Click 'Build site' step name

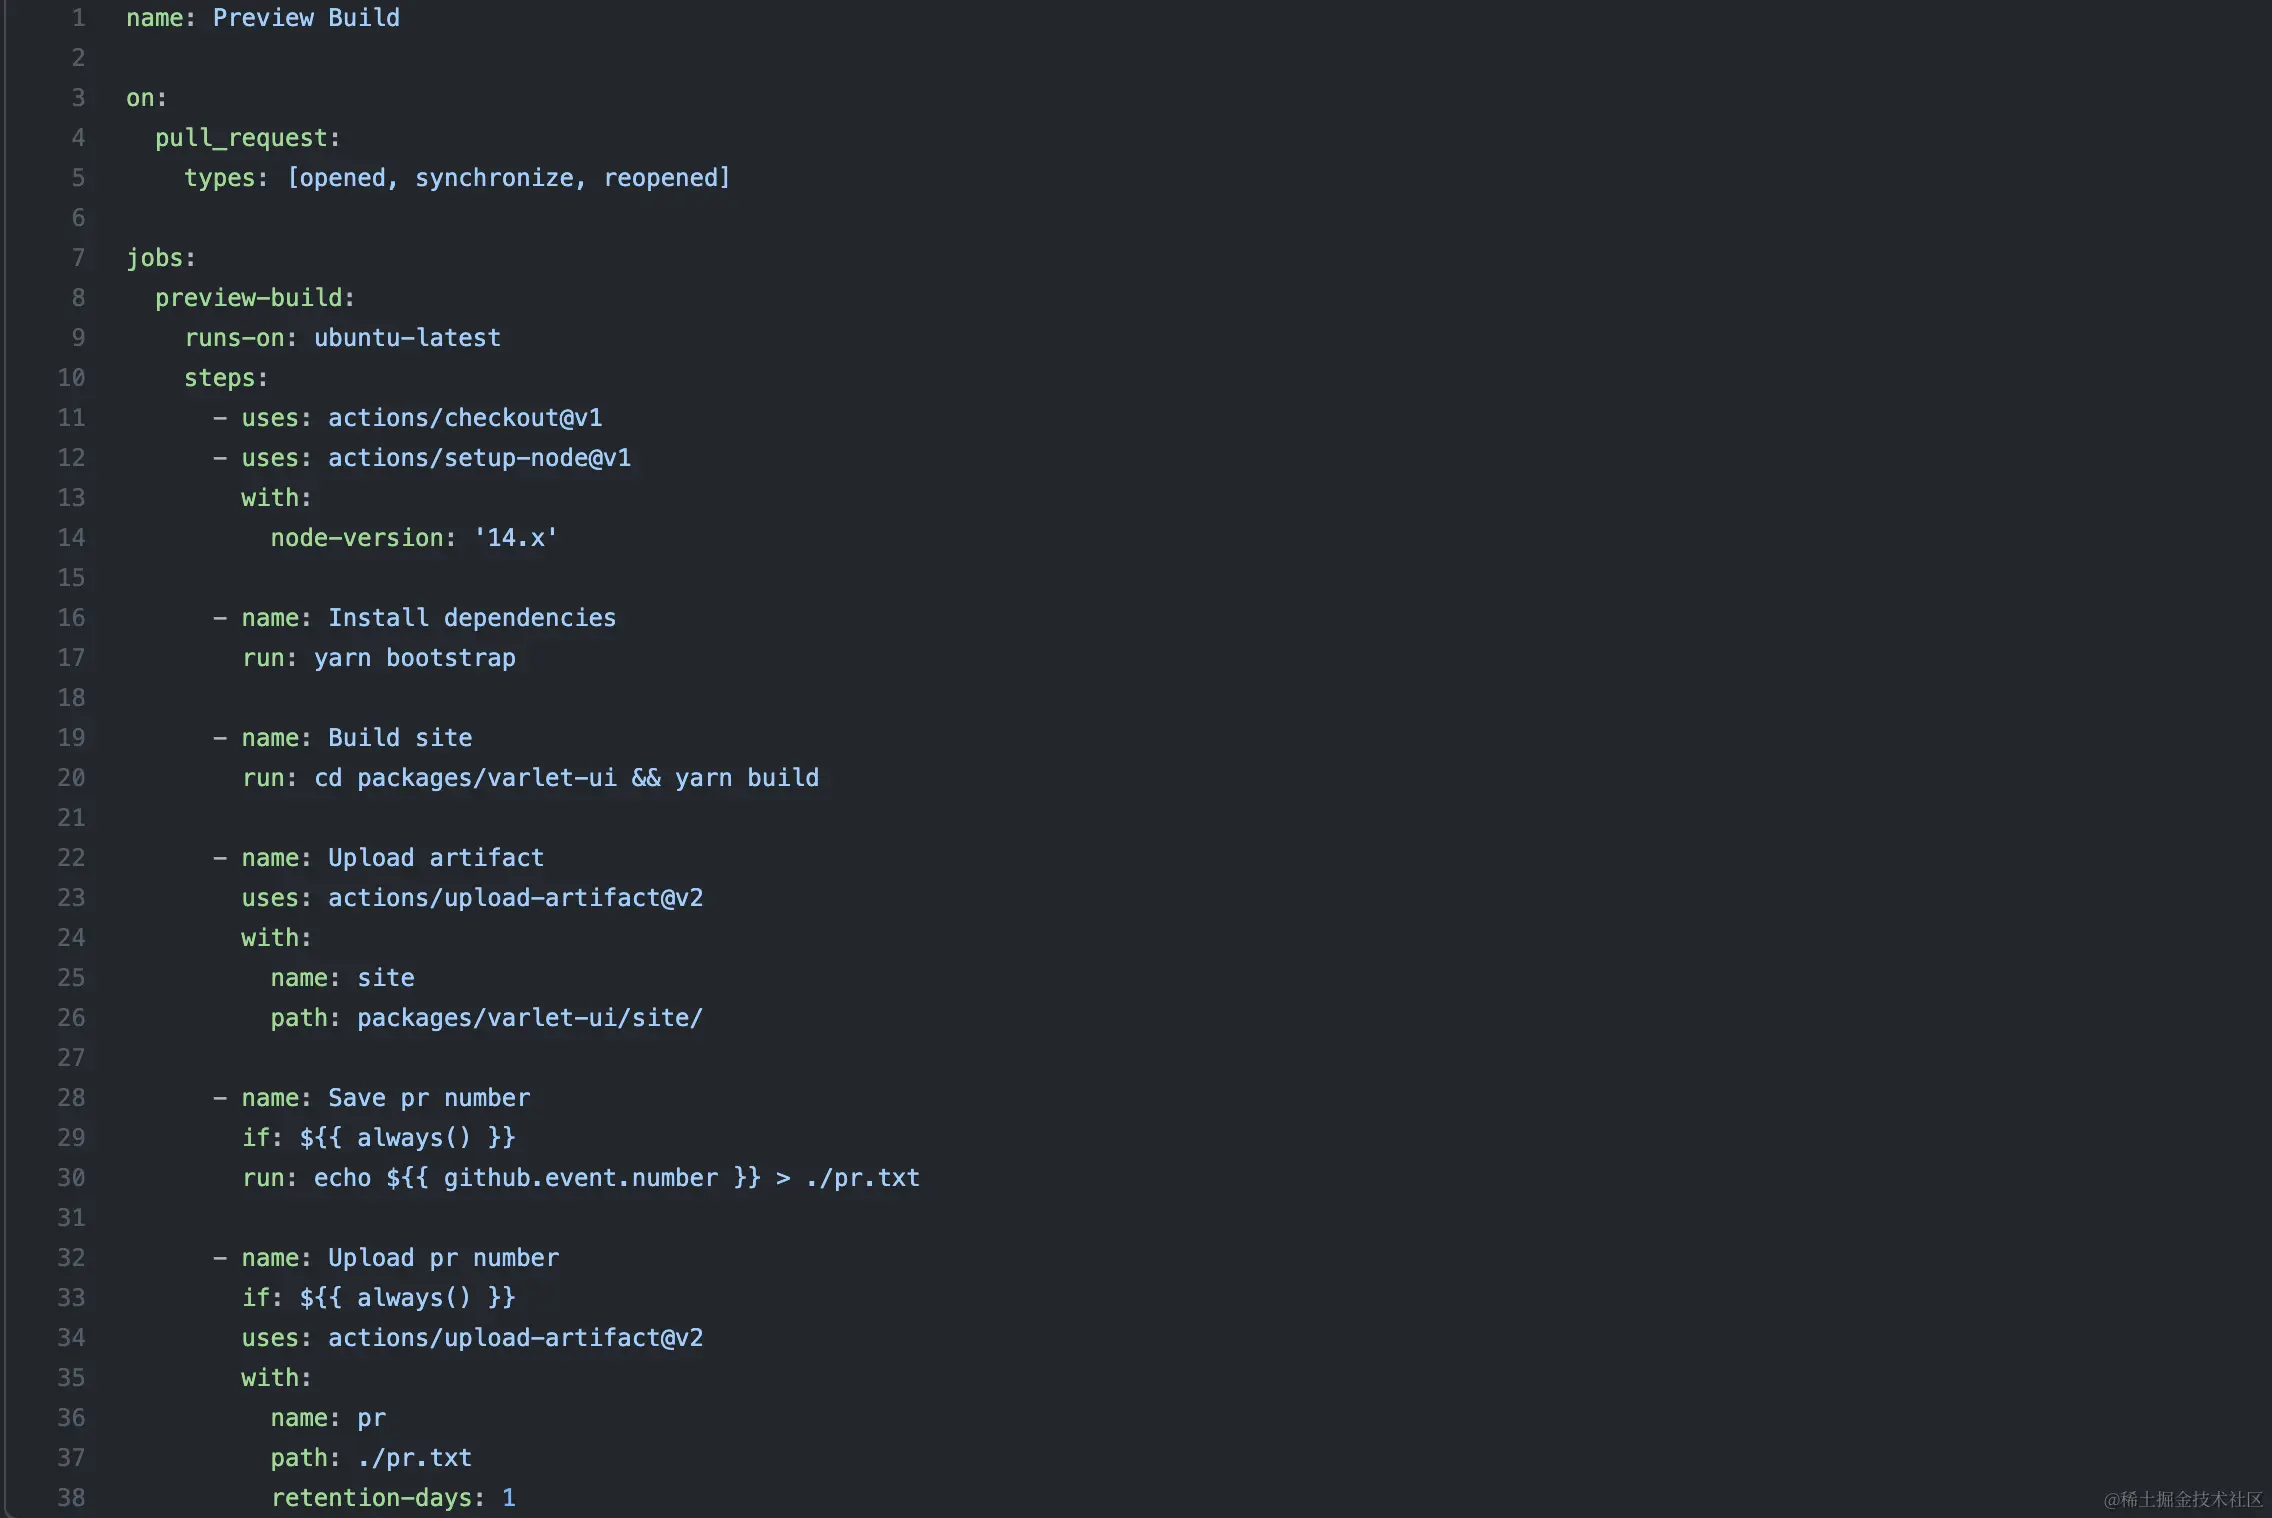click(400, 738)
